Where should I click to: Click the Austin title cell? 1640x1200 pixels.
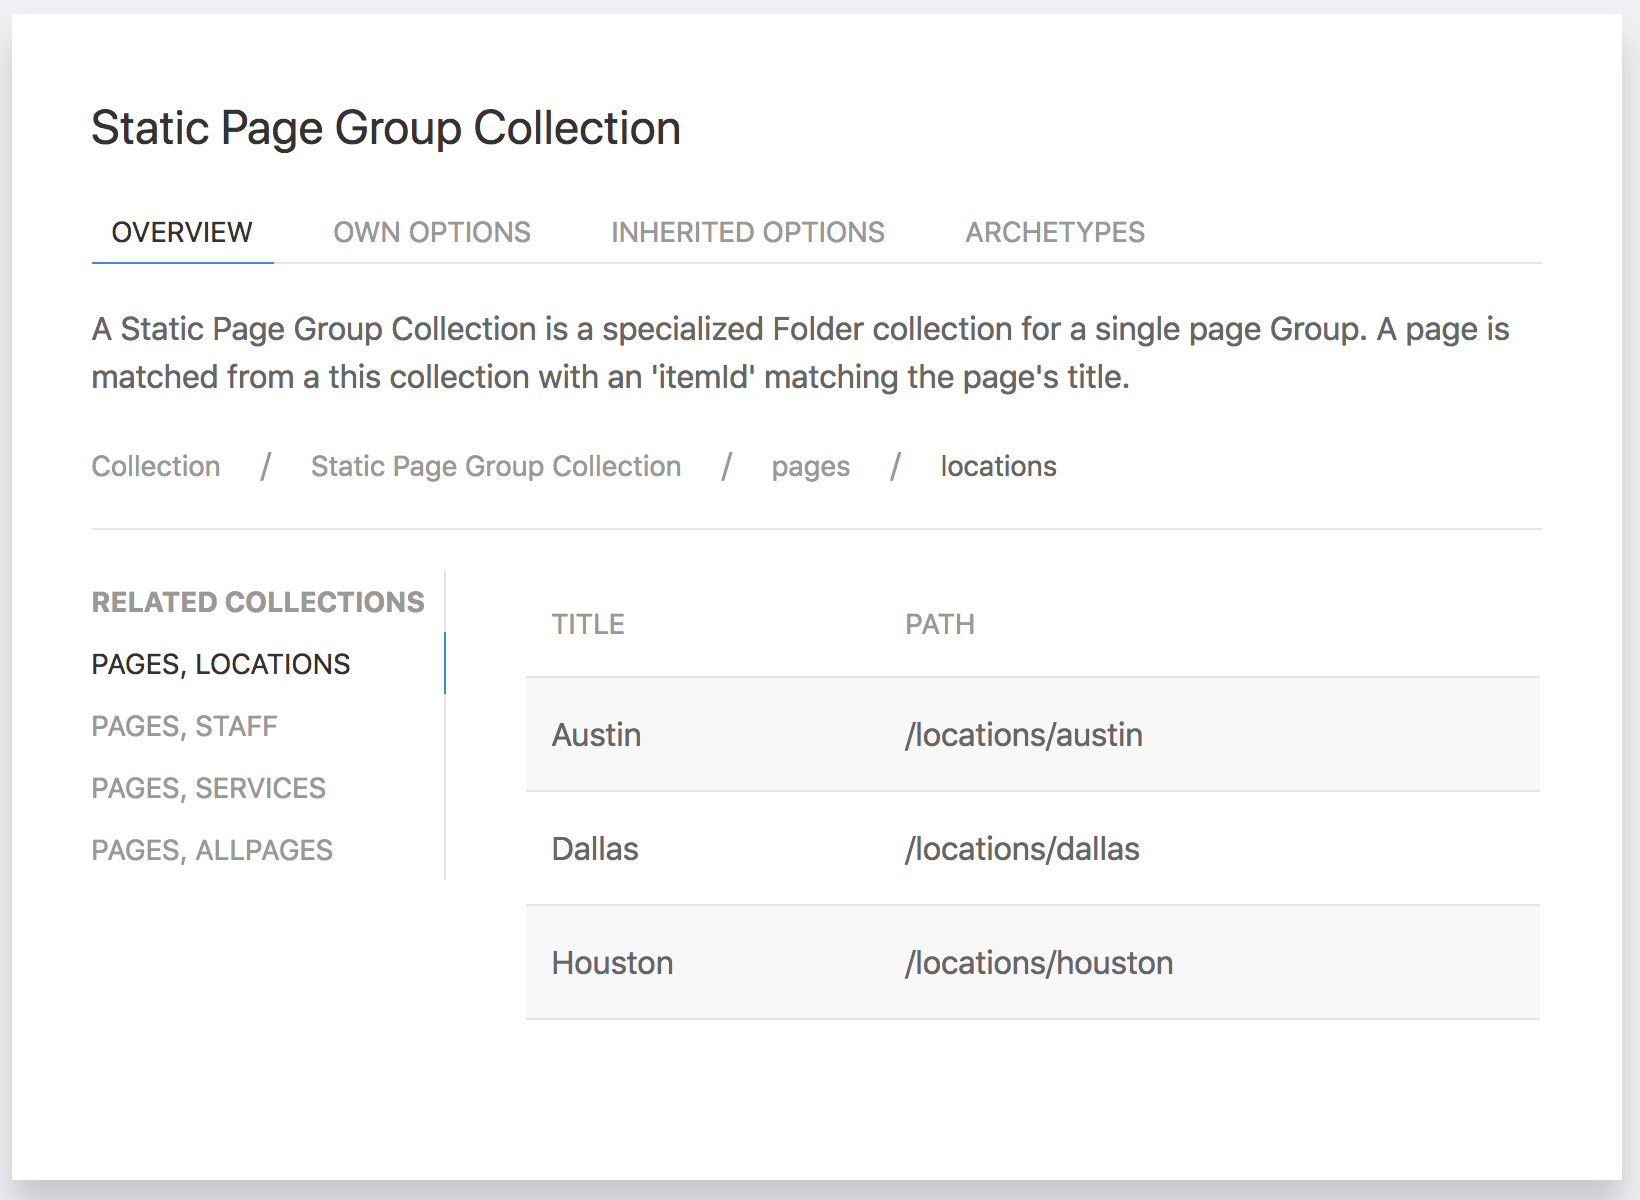pos(596,735)
